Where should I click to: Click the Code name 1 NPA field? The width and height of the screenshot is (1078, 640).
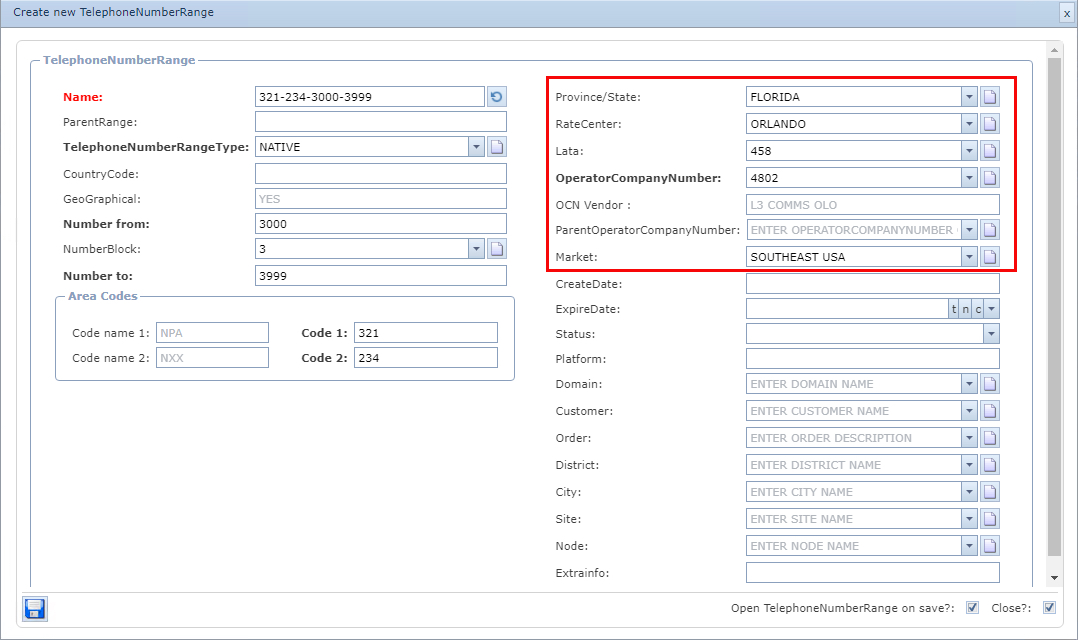pos(212,333)
